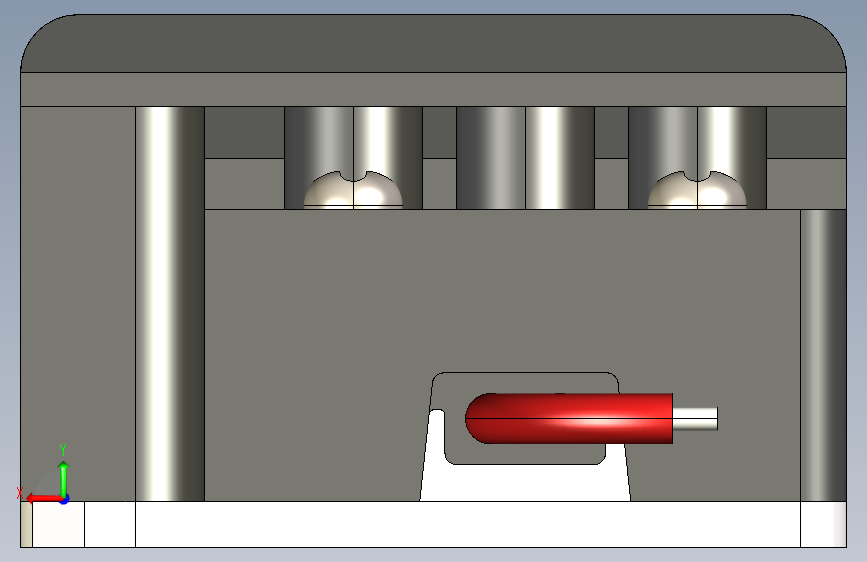
Task: Select the left dome screw head
Action: point(353,190)
